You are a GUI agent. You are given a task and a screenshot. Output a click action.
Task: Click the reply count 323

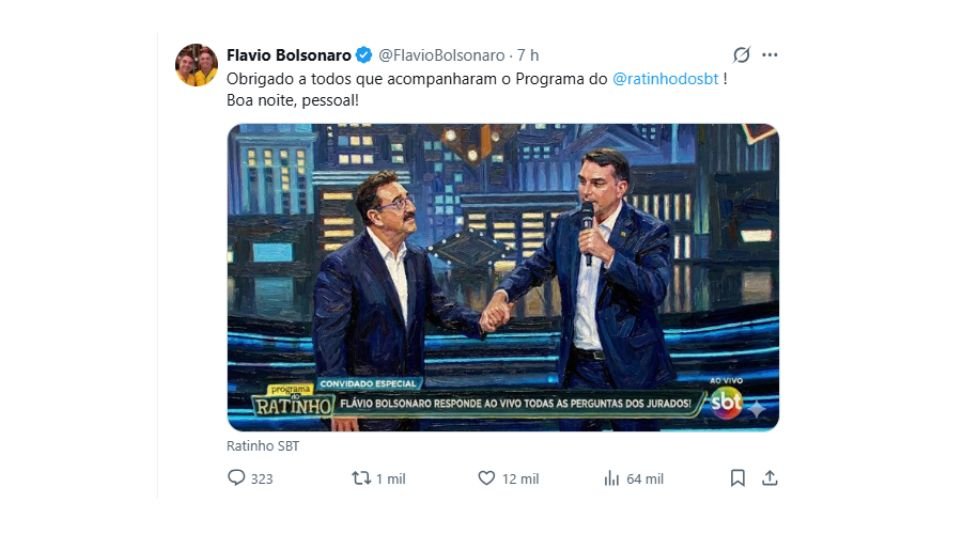coord(262,479)
